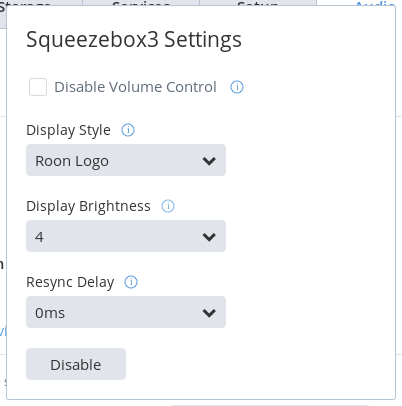Open the Display Style dropdown showing Roon Logo
This screenshot has height=406, width=402.
(x=126, y=160)
